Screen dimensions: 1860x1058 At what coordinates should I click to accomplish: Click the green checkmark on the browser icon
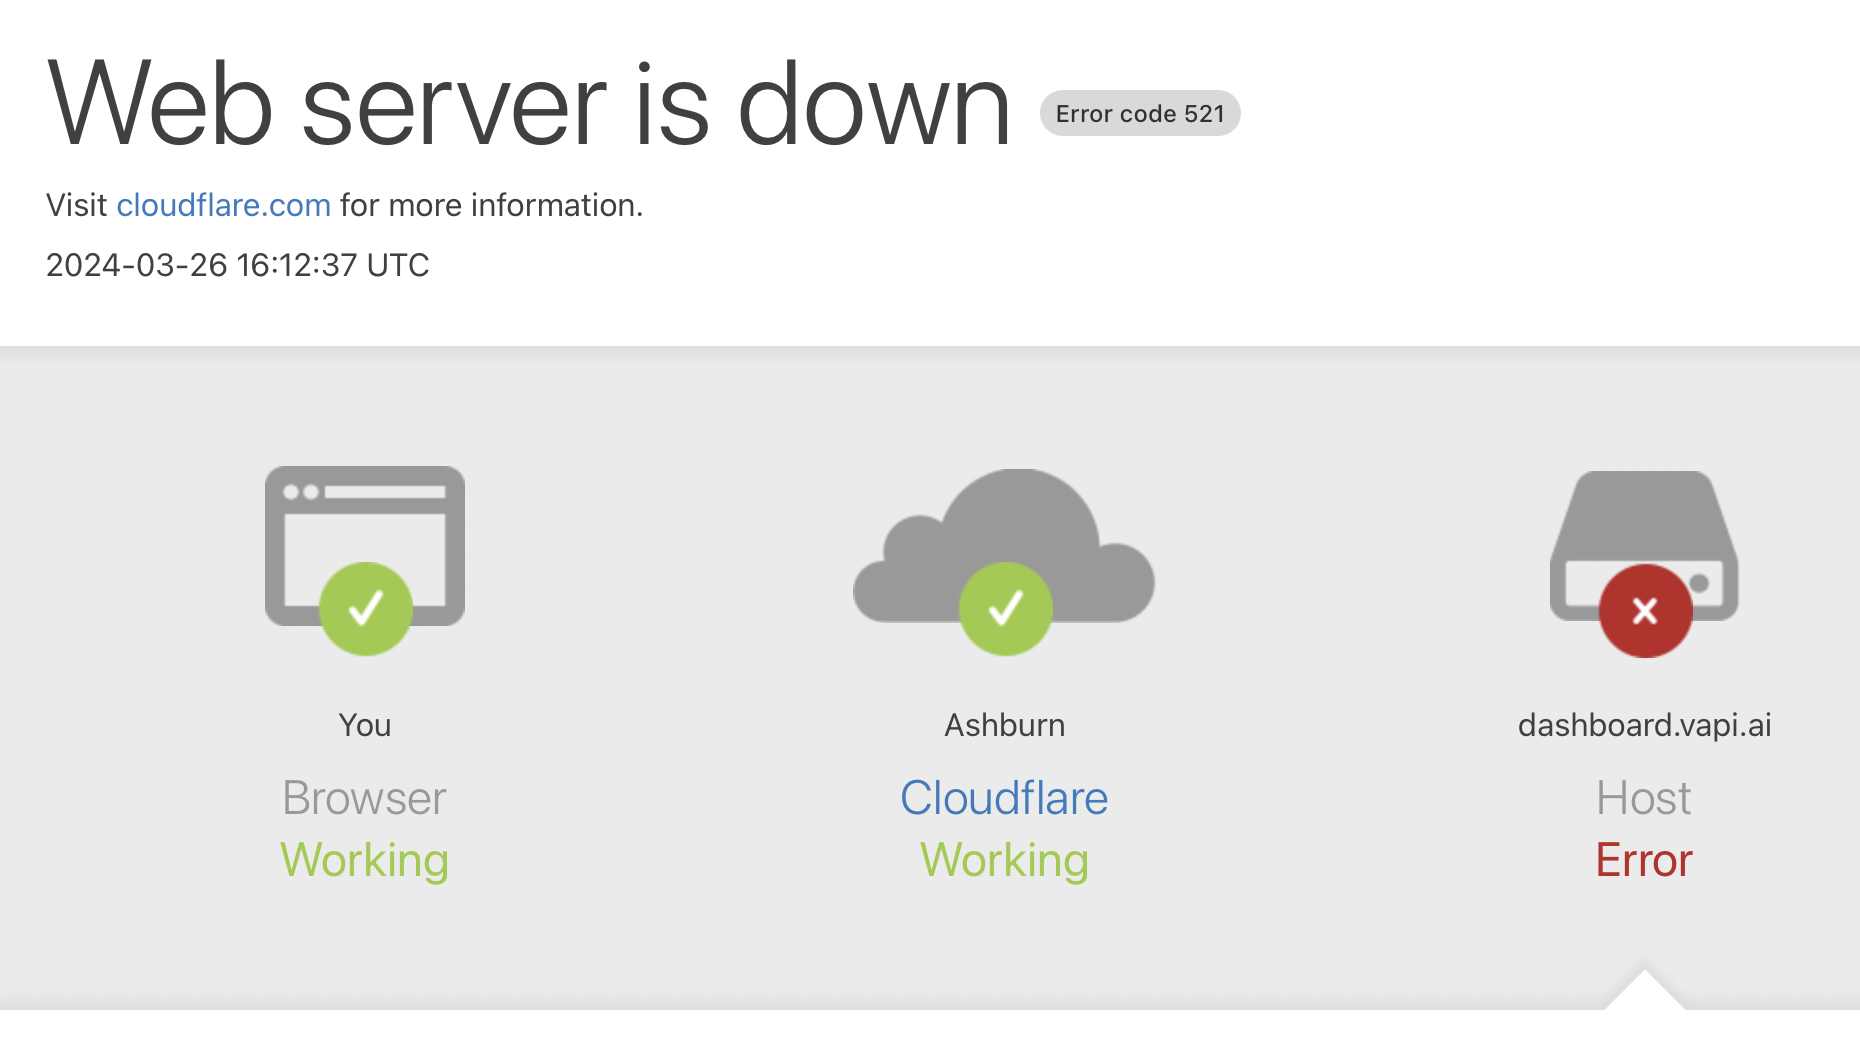pos(366,609)
